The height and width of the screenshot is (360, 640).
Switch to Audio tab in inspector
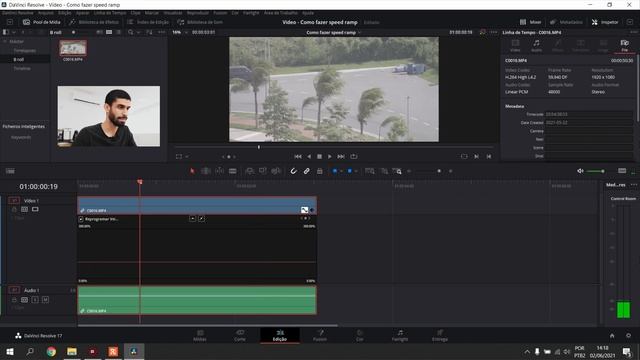pyautogui.click(x=536, y=45)
